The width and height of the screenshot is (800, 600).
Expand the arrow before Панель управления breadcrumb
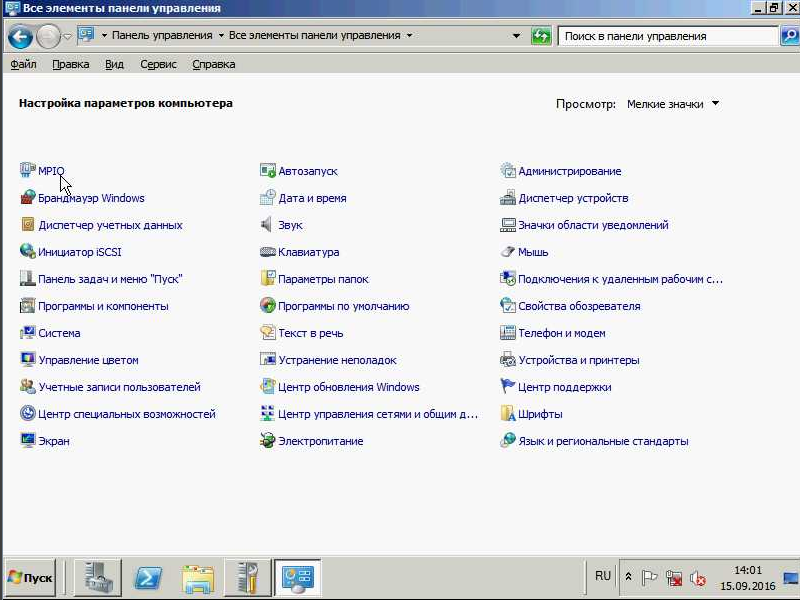pyautogui.click(x=104, y=35)
